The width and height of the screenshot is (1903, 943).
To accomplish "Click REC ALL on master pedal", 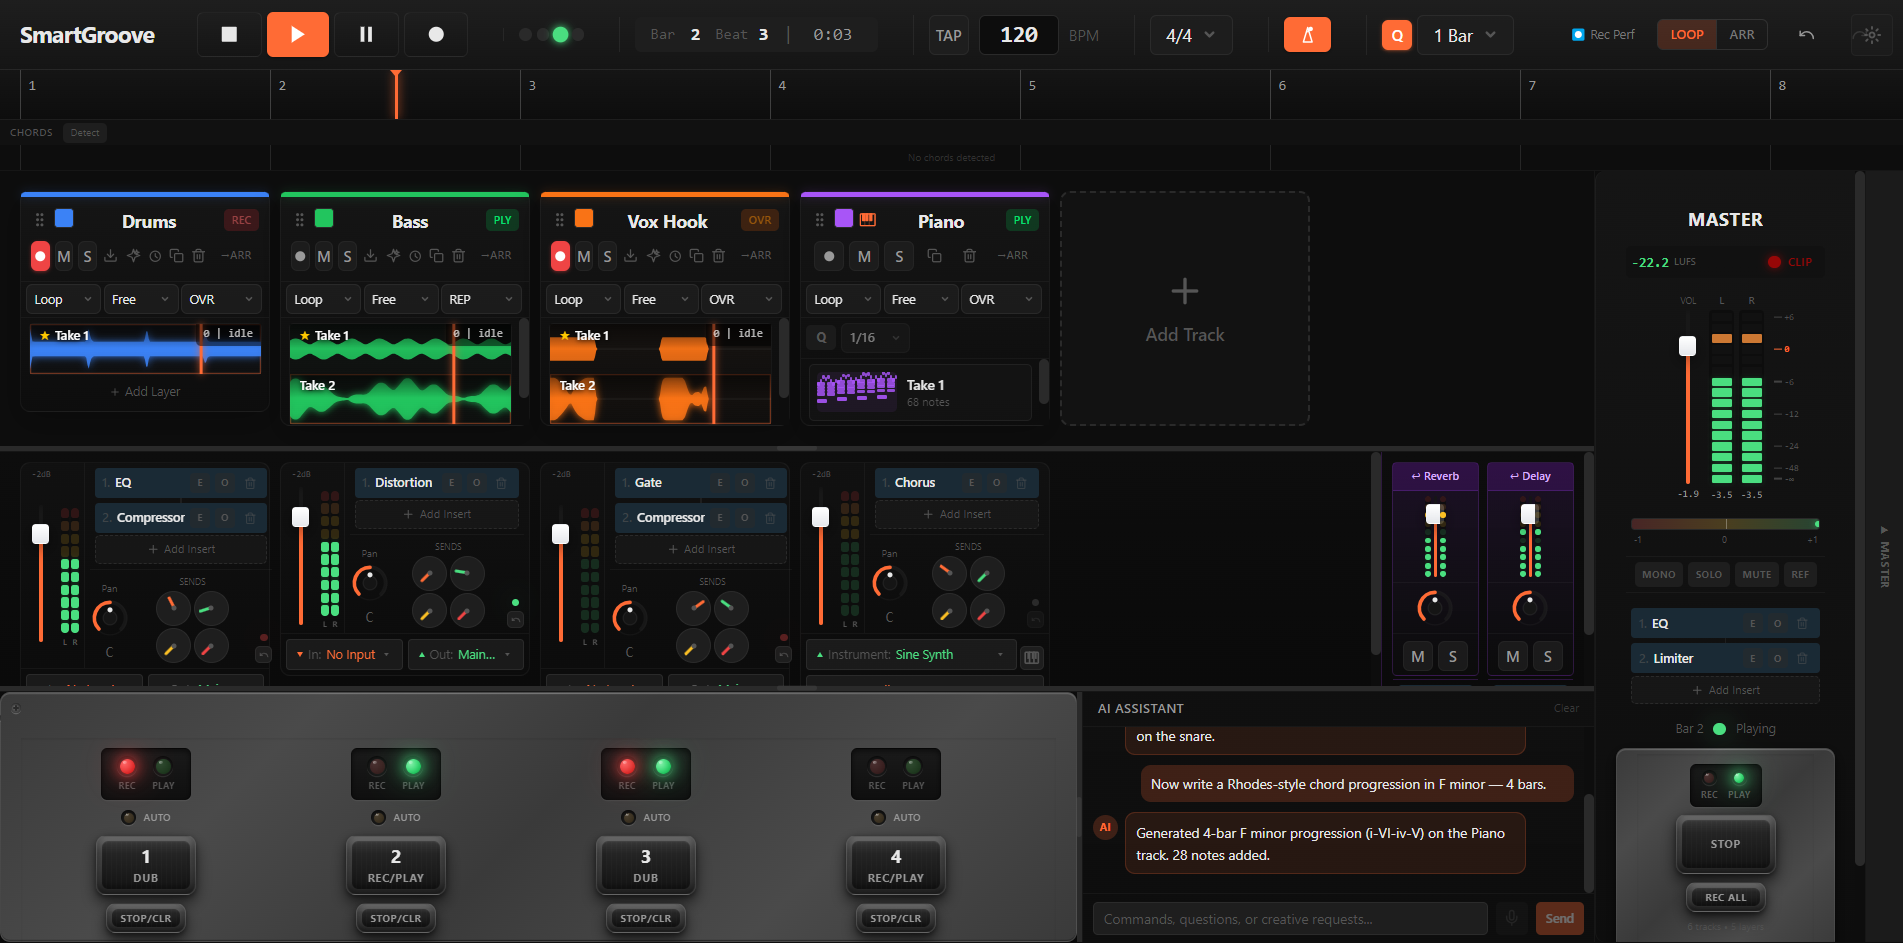I will click(x=1725, y=897).
